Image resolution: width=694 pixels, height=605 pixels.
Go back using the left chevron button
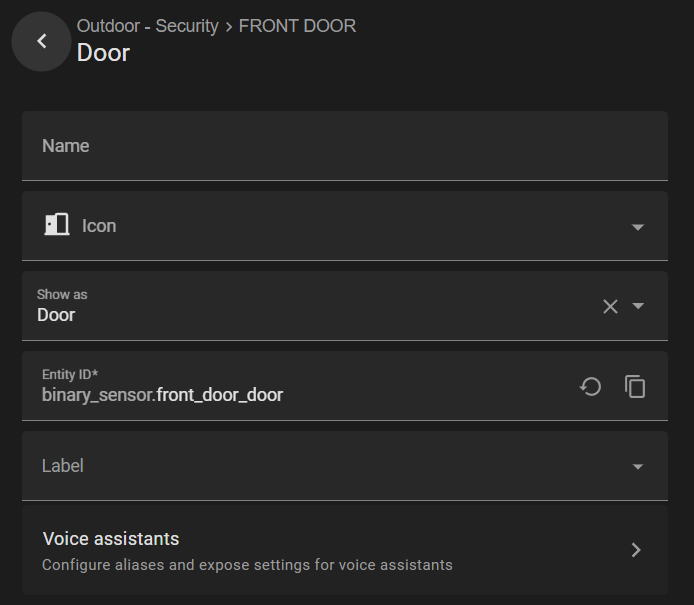click(41, 41)
